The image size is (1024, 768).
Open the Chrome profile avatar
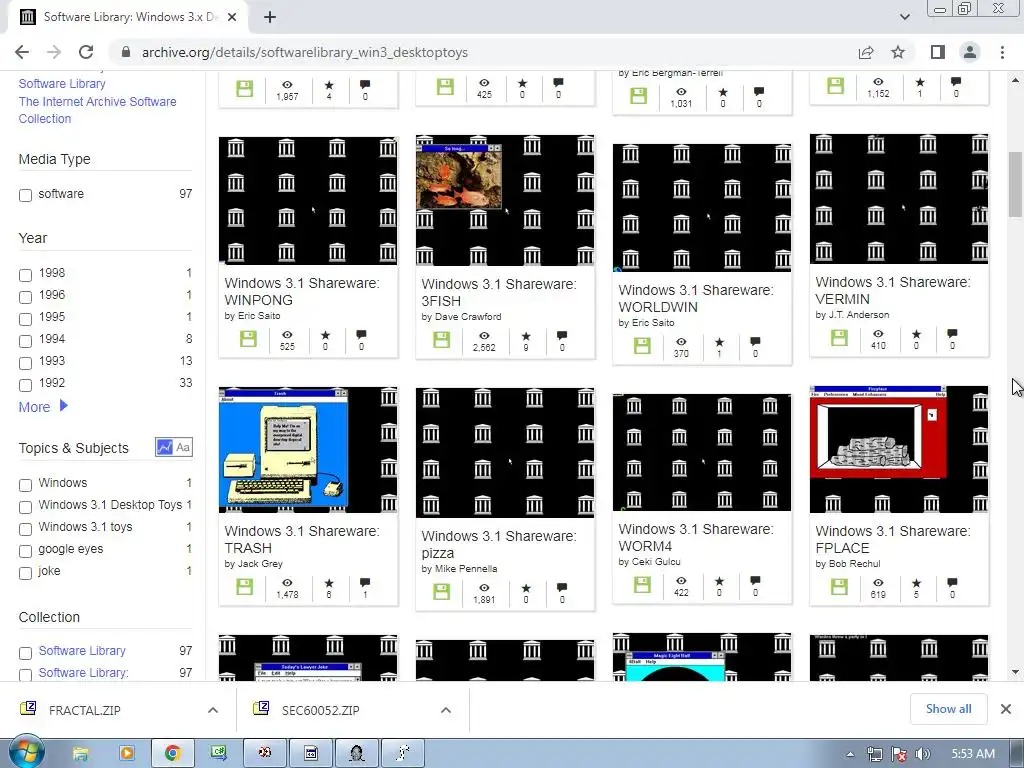point(970,52)
